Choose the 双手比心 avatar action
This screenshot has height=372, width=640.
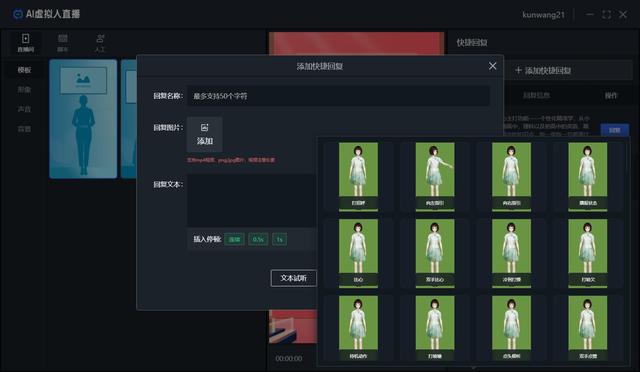coord(435,253)
